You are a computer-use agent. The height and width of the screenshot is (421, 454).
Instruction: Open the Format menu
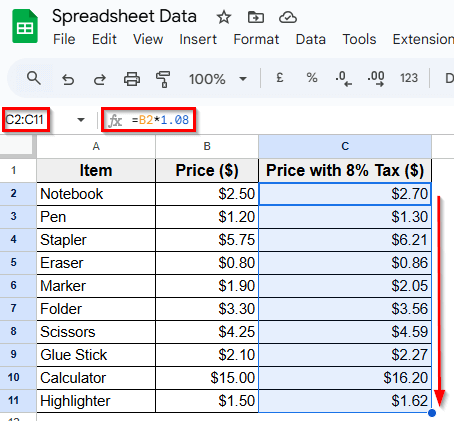pos(256,39)
